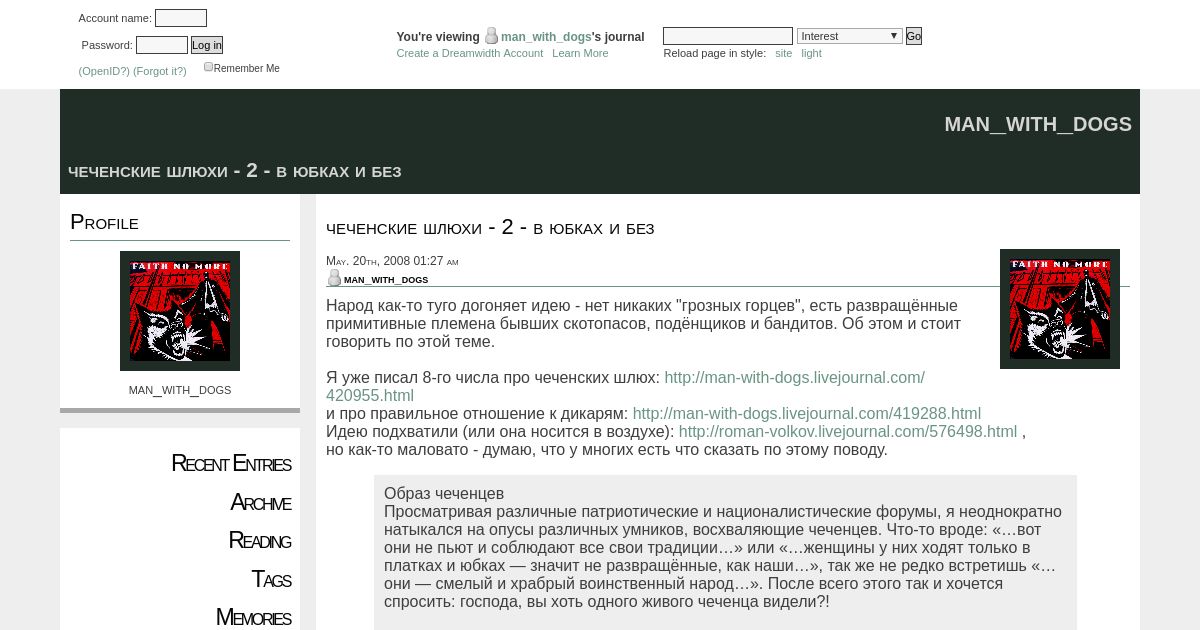Focus the Password input field
The image size is (1200, 630).
[162, 45]
